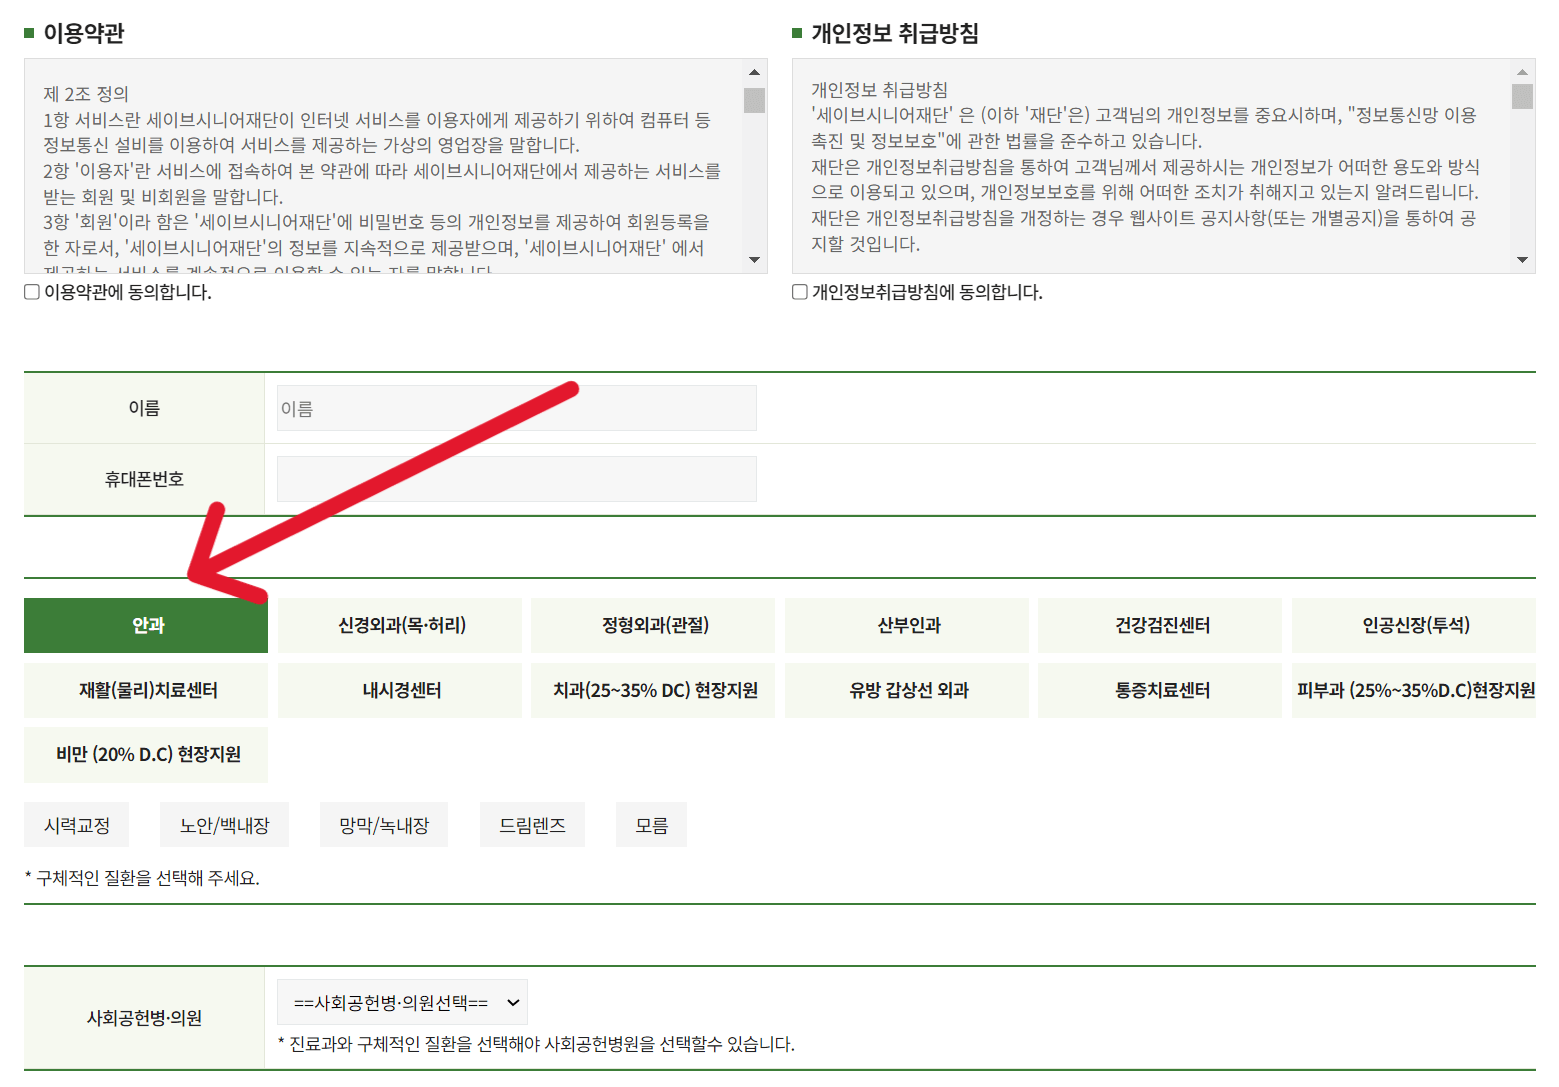
Task: Click the 휴대폰번호 phone number field
Action: point(516,478)
